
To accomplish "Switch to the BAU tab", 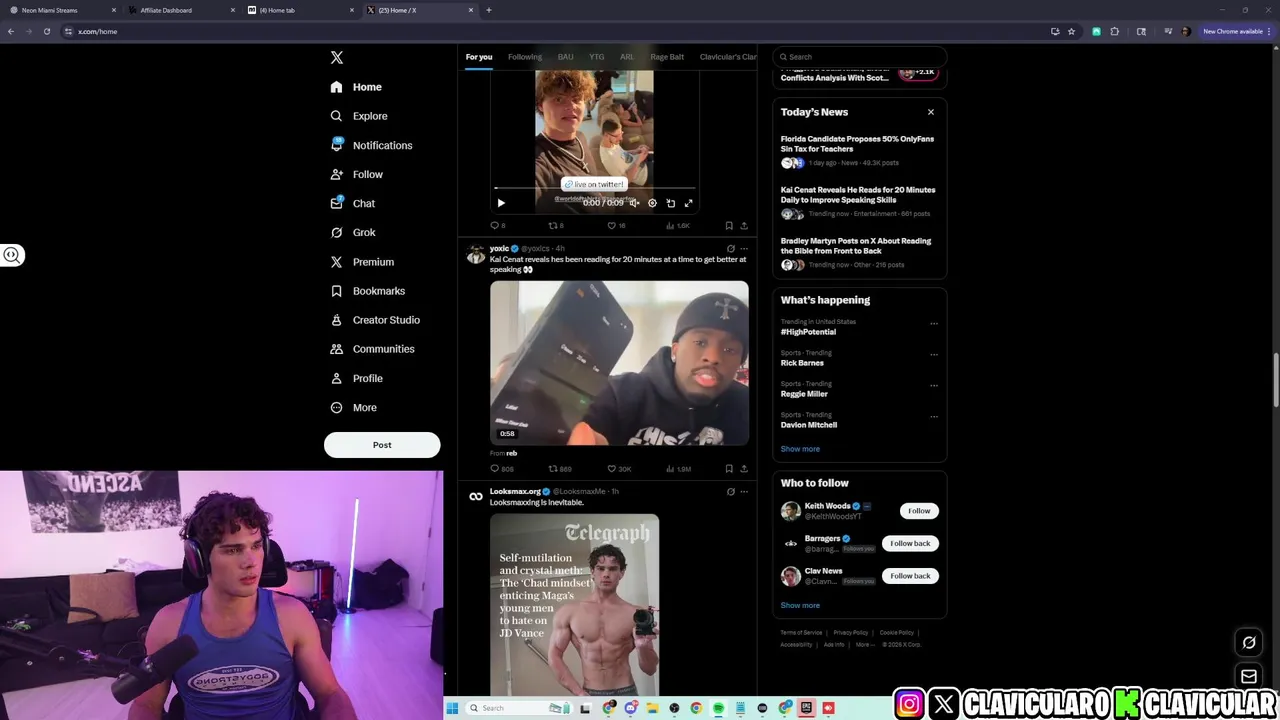I will [x=565, y=57].
